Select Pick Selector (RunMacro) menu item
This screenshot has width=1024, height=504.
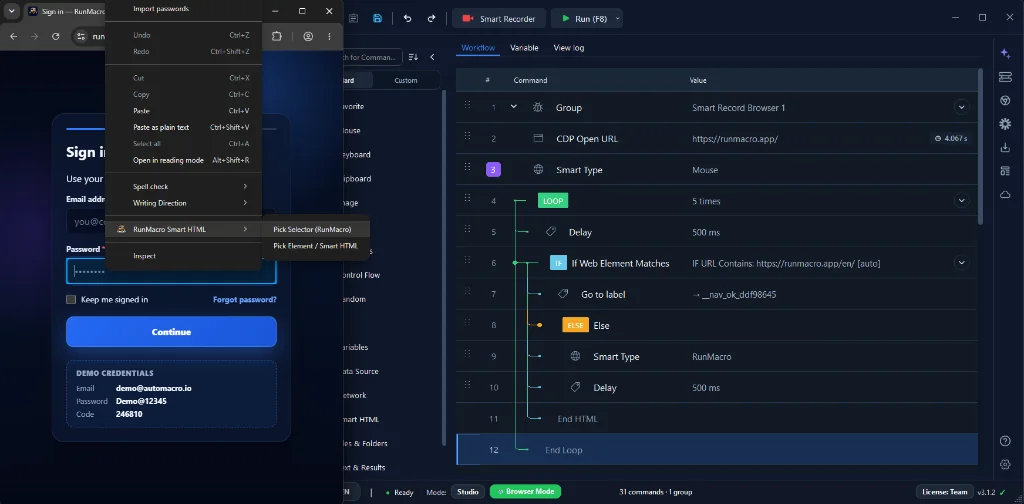pos(316,229)
